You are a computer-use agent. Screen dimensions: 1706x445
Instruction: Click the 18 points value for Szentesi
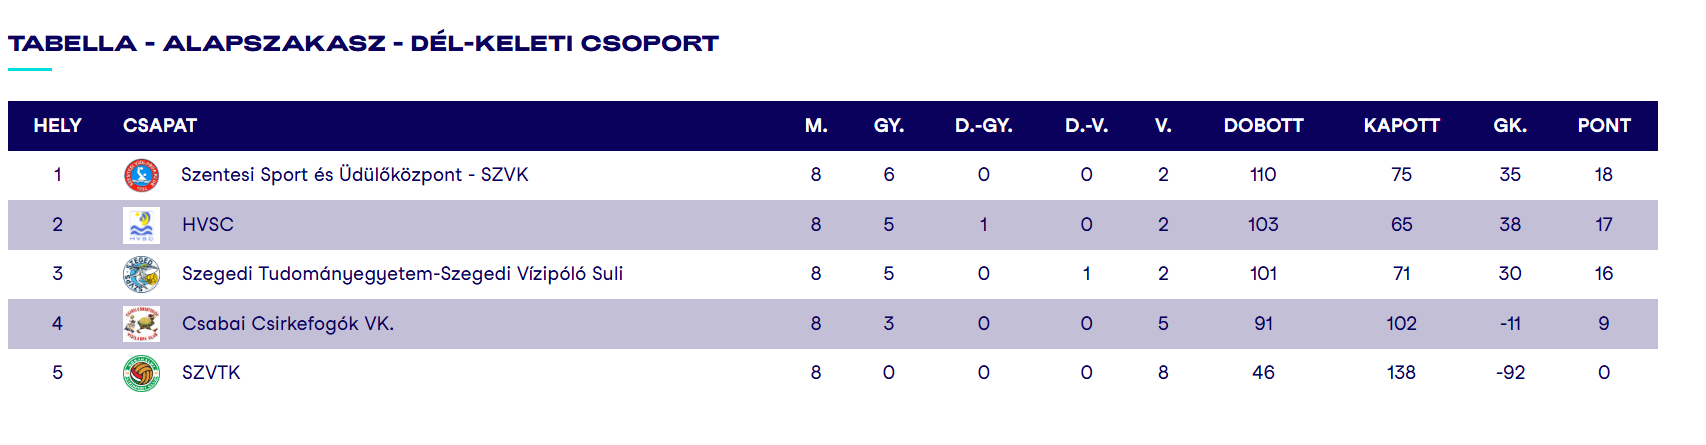[1603, 175]
